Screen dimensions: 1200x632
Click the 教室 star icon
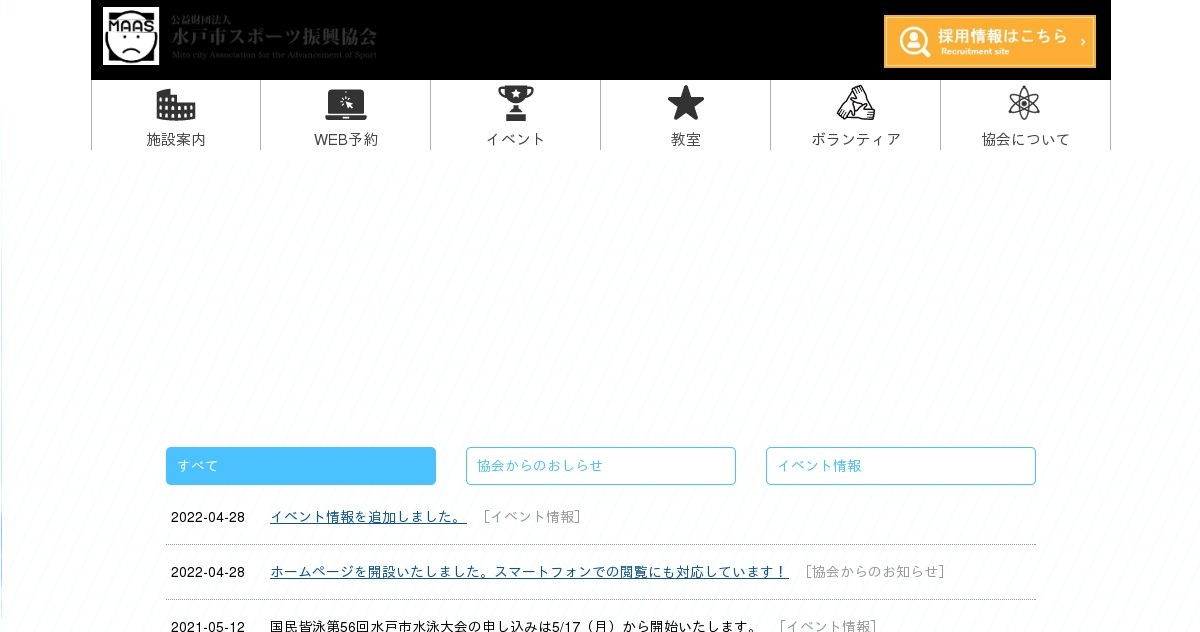[686, 103]
